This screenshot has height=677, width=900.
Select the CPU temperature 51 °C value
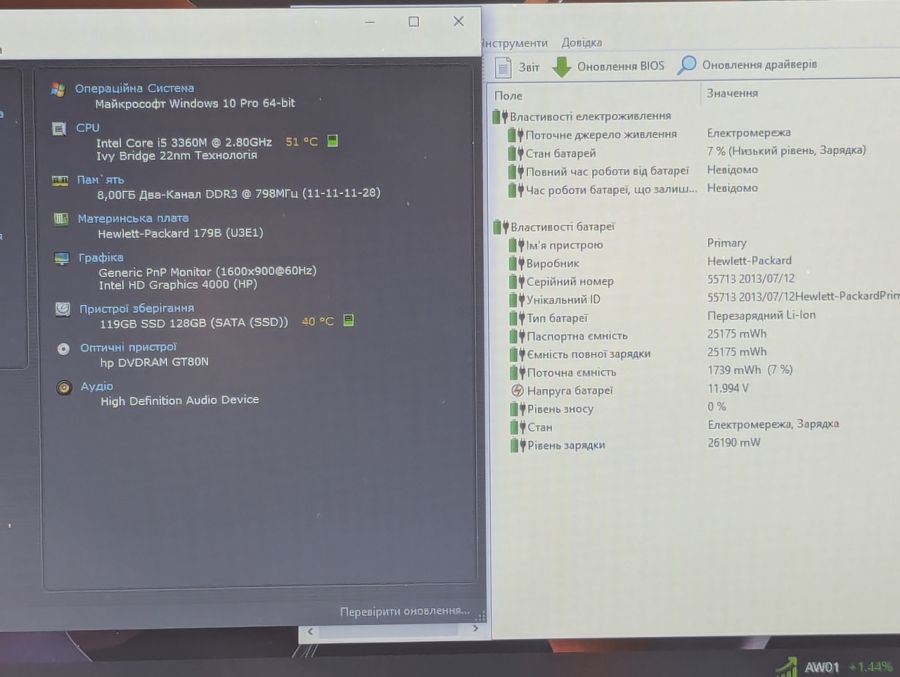tap(301, 141)
